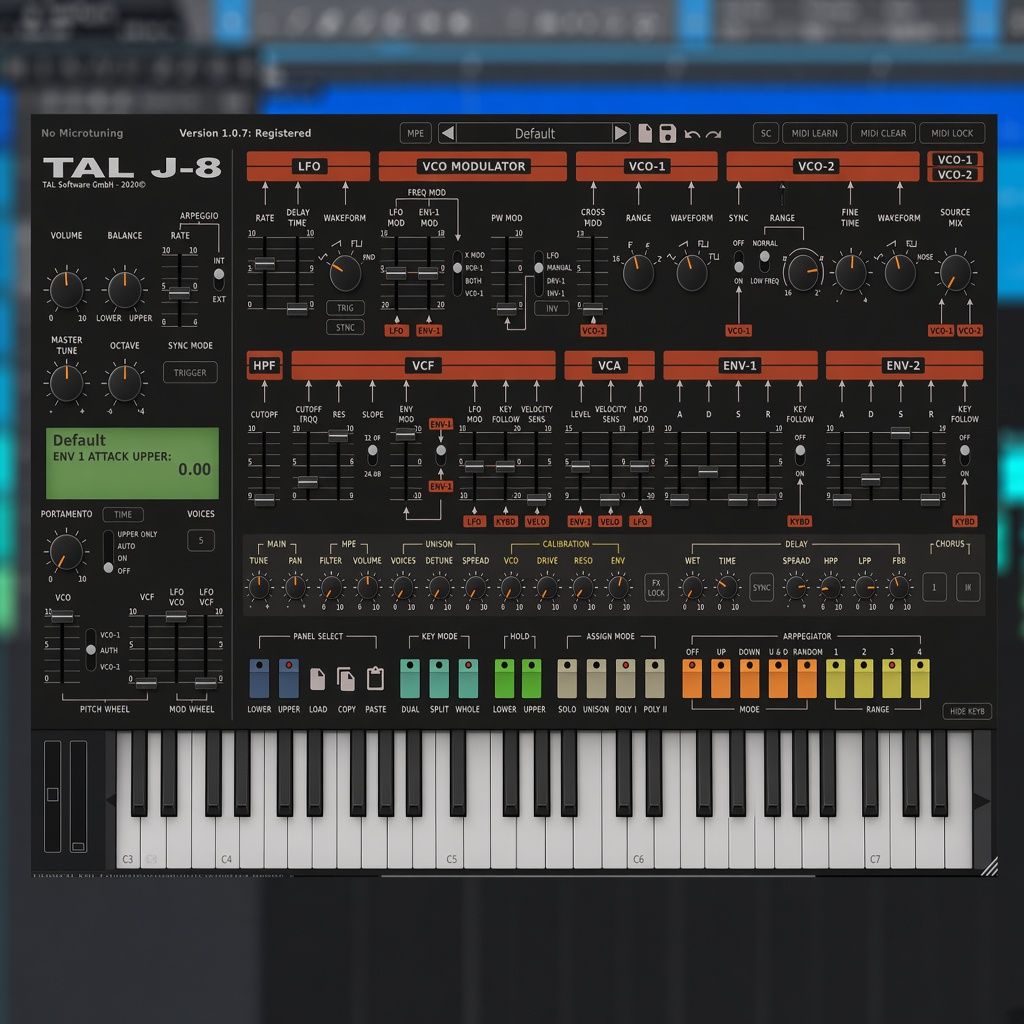The height and width of the screenshot is (1024, 1024).
Task: Click the delay SYNC button
Action: 761,587
